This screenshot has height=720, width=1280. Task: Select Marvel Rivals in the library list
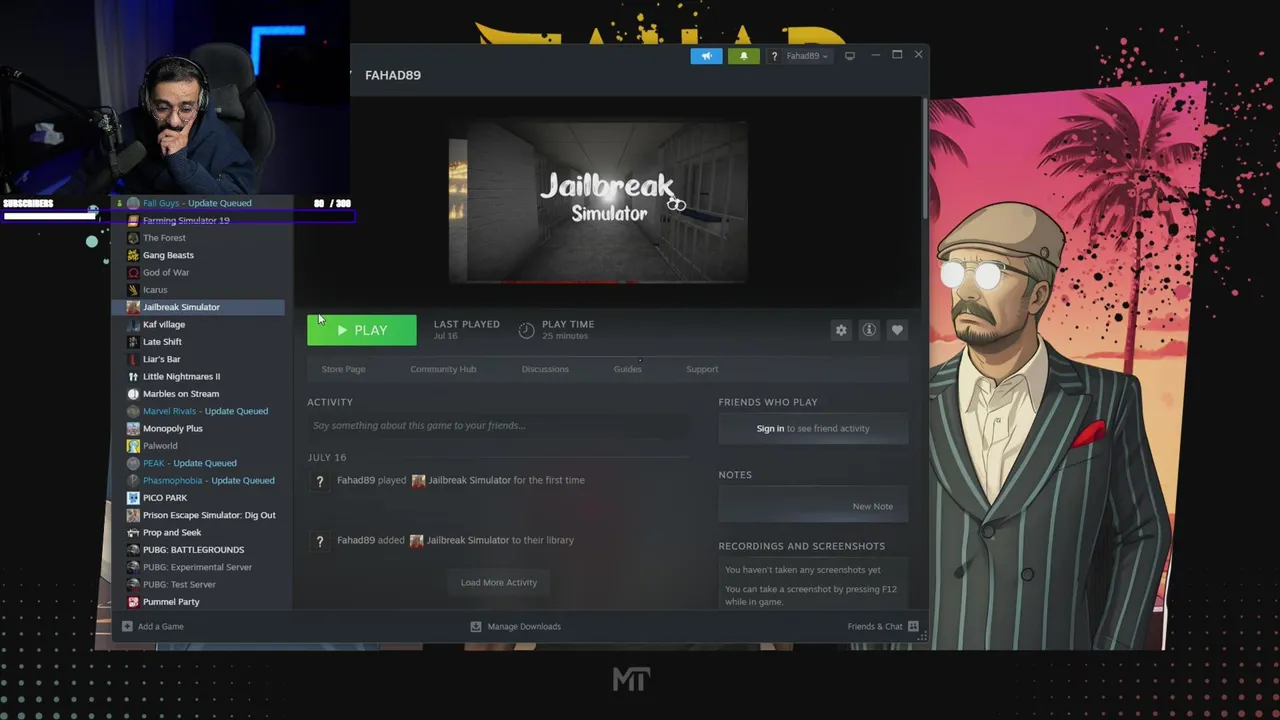(x=204, y=411)
